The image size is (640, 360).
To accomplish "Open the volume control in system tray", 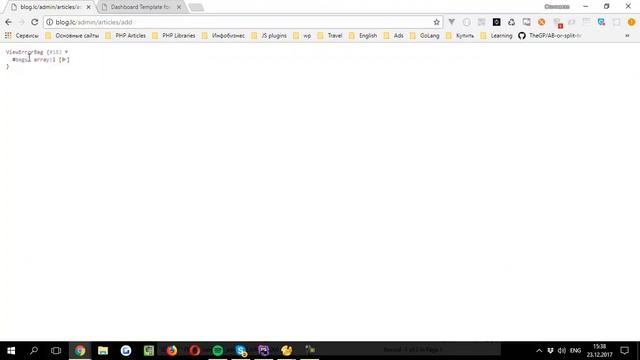I will coord(562,350).
